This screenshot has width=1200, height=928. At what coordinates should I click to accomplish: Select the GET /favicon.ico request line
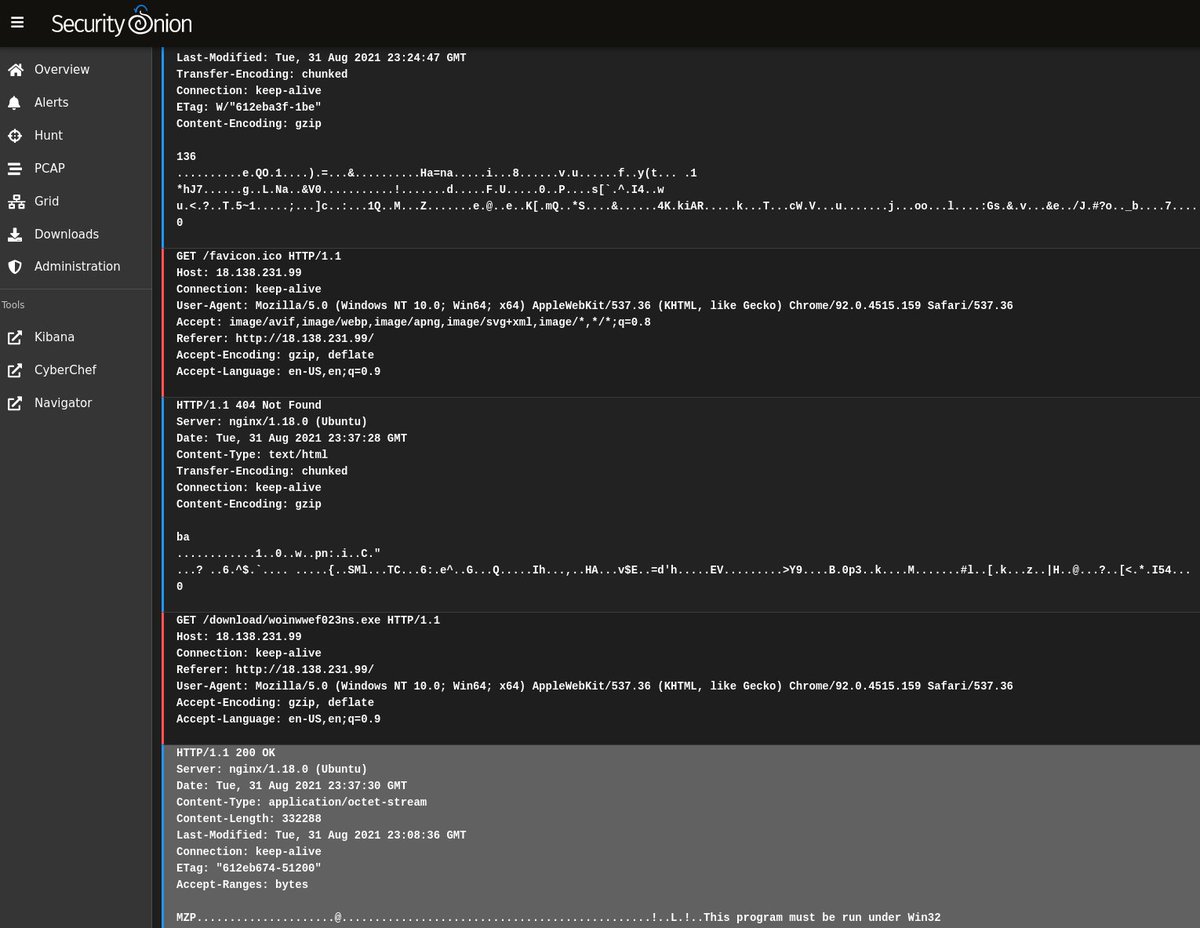259,256
